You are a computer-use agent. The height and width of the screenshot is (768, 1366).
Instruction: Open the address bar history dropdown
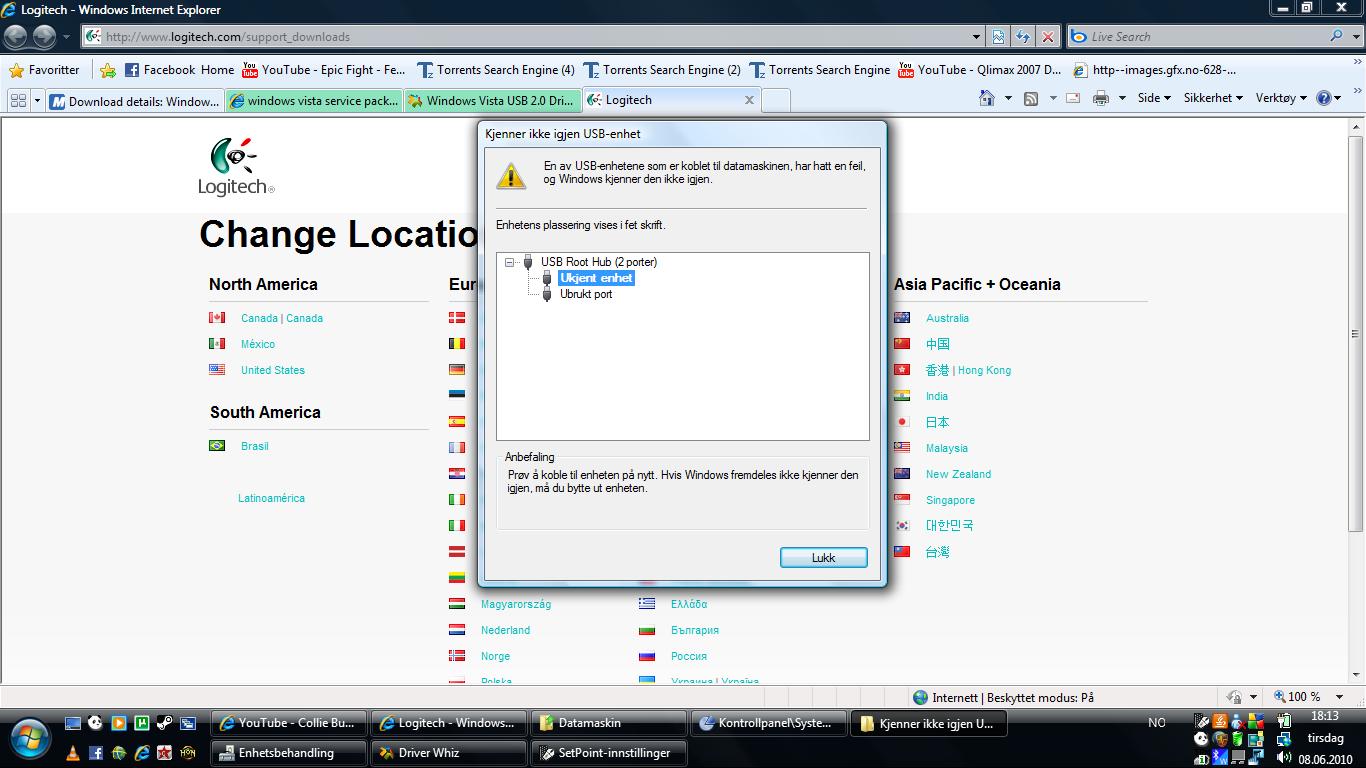[977, 37]
